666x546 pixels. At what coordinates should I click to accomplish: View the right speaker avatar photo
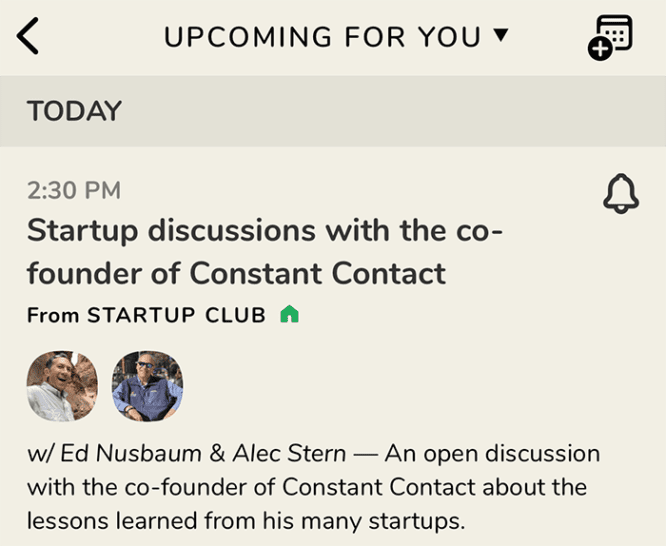point(147,385)
